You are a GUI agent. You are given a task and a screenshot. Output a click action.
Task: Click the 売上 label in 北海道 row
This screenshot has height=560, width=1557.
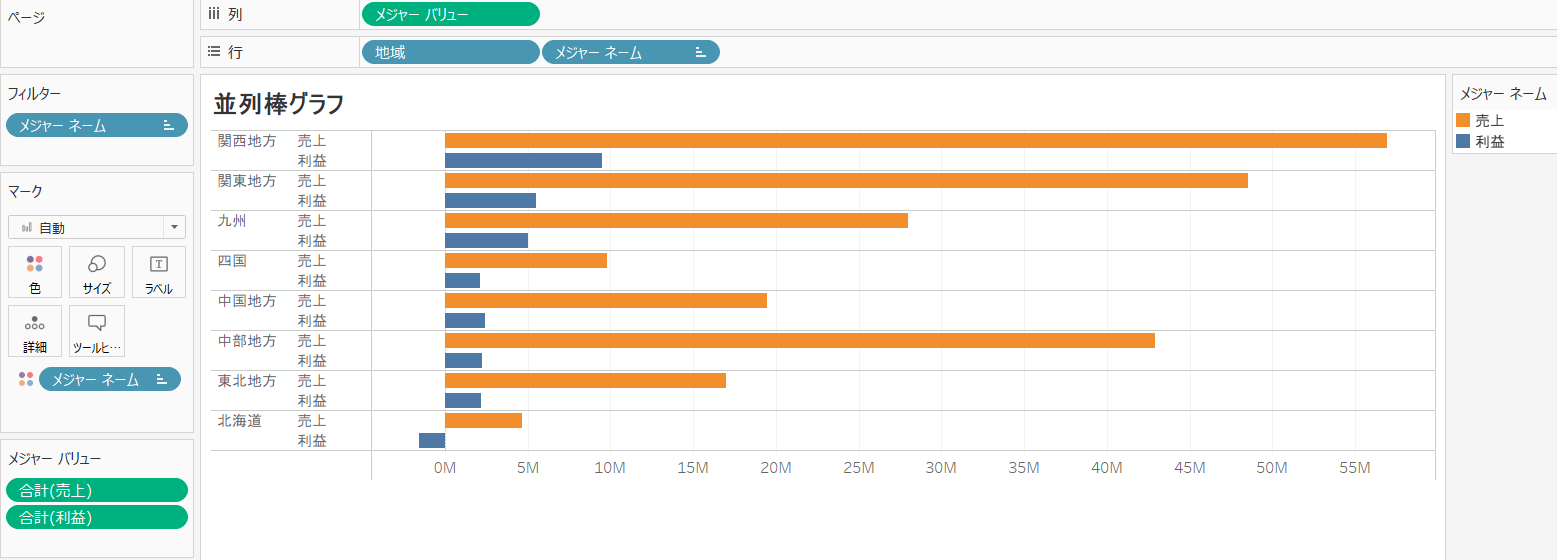pyautogui.click(x=312, y=421)
